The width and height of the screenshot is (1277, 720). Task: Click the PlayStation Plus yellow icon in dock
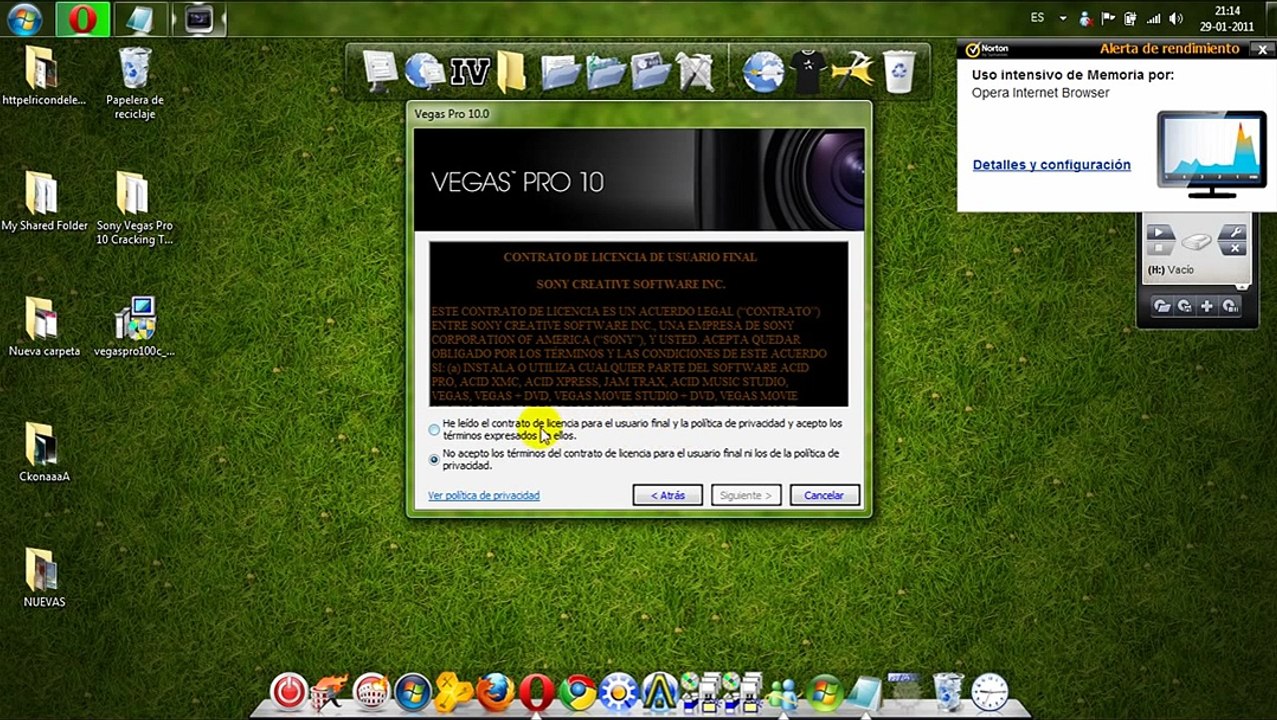tap(453, 692)
